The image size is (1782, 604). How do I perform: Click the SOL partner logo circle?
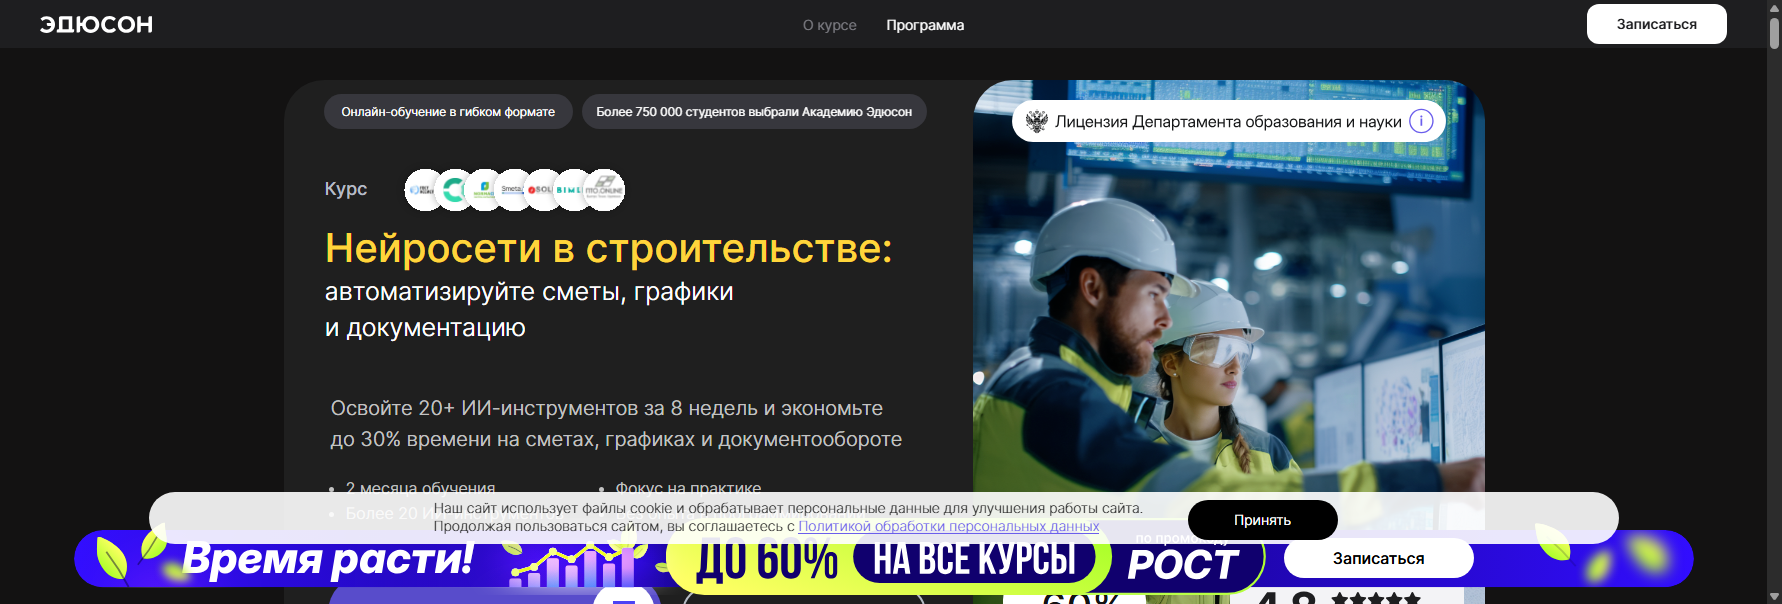pos(540,190)
